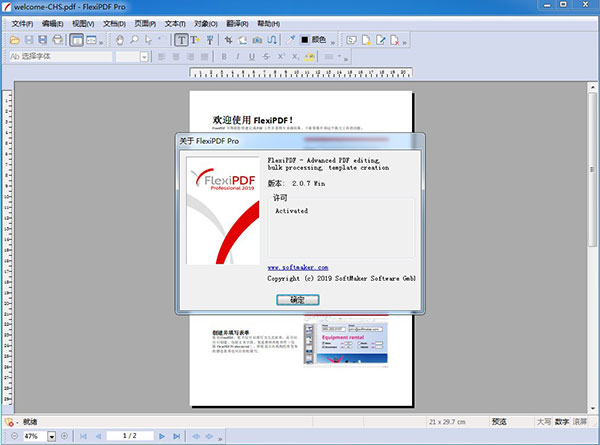Select the Hand pan tool
Image resolution: width=600 pixels, height=445 pixels.
point(120,40)
